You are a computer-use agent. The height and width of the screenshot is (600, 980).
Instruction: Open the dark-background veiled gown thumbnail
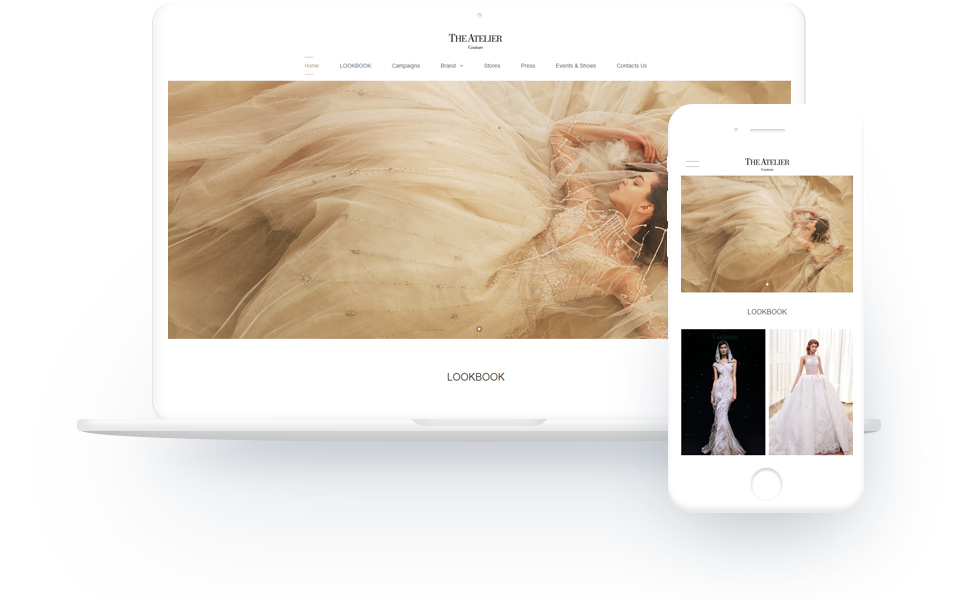tap(723, 392)
